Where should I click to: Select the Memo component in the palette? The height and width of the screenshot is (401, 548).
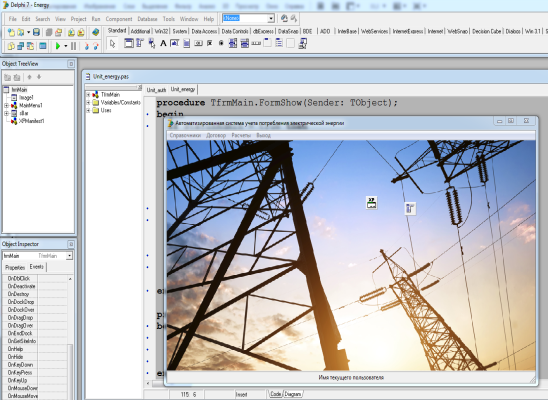click(x=187, y=43)
